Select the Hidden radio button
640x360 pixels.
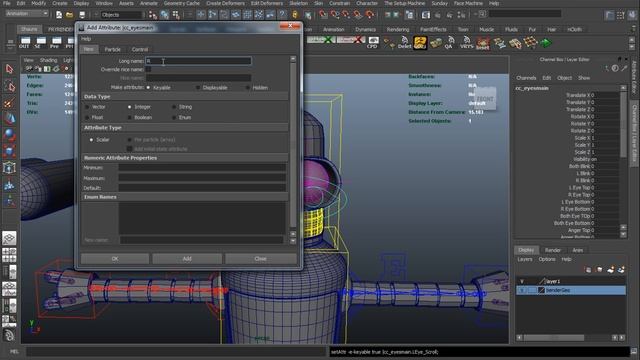coord(248,87)
